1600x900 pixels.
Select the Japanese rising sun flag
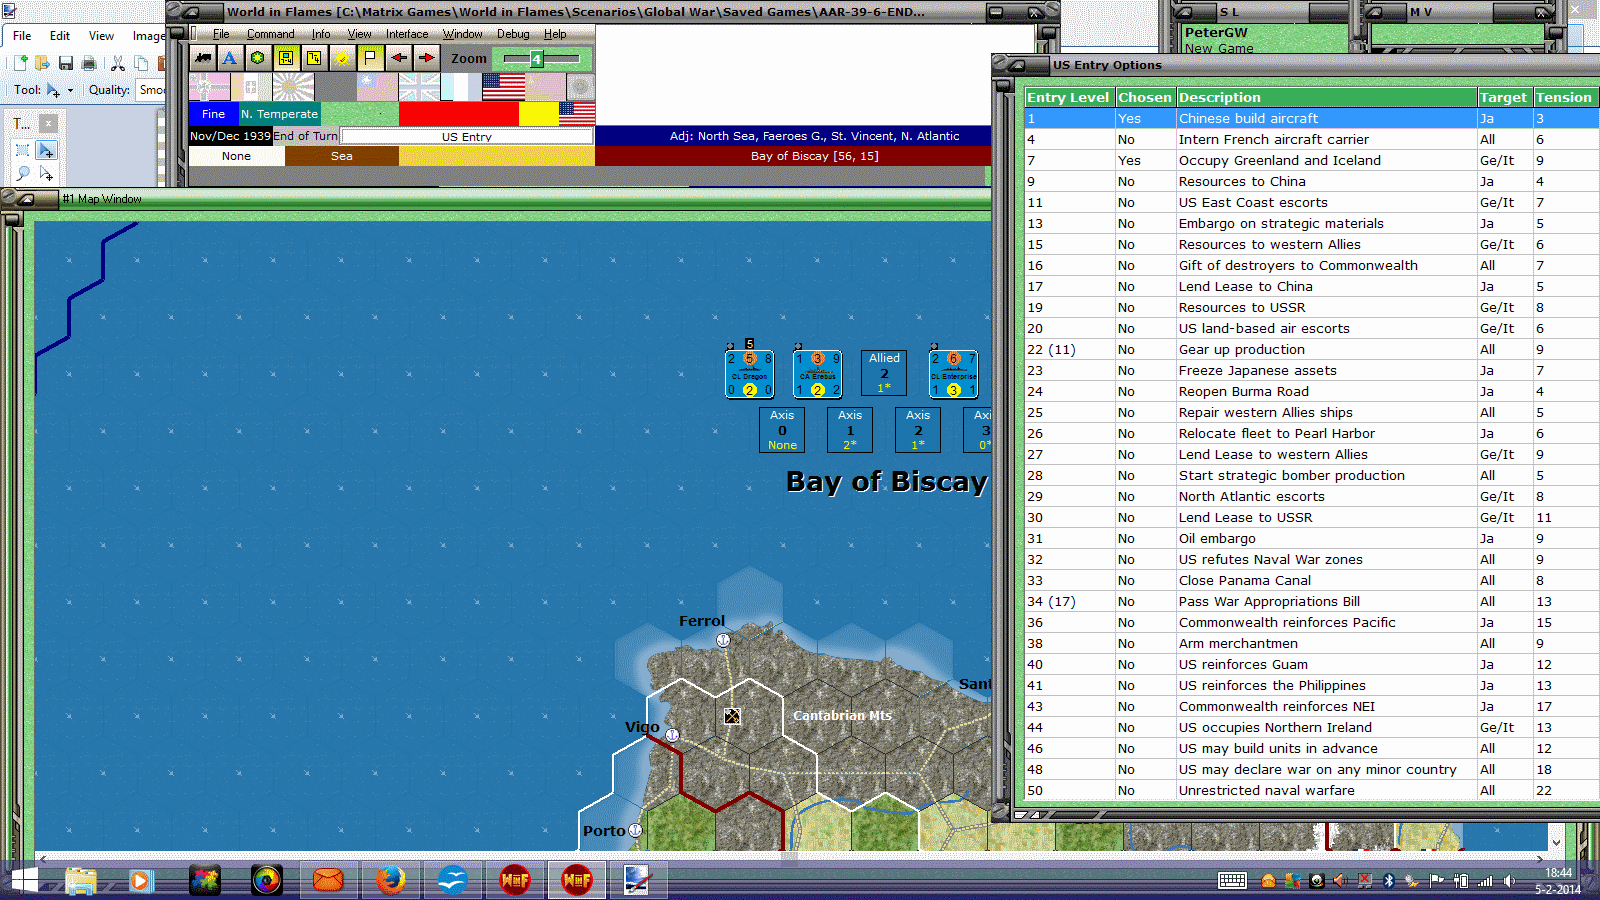(294, 87)
